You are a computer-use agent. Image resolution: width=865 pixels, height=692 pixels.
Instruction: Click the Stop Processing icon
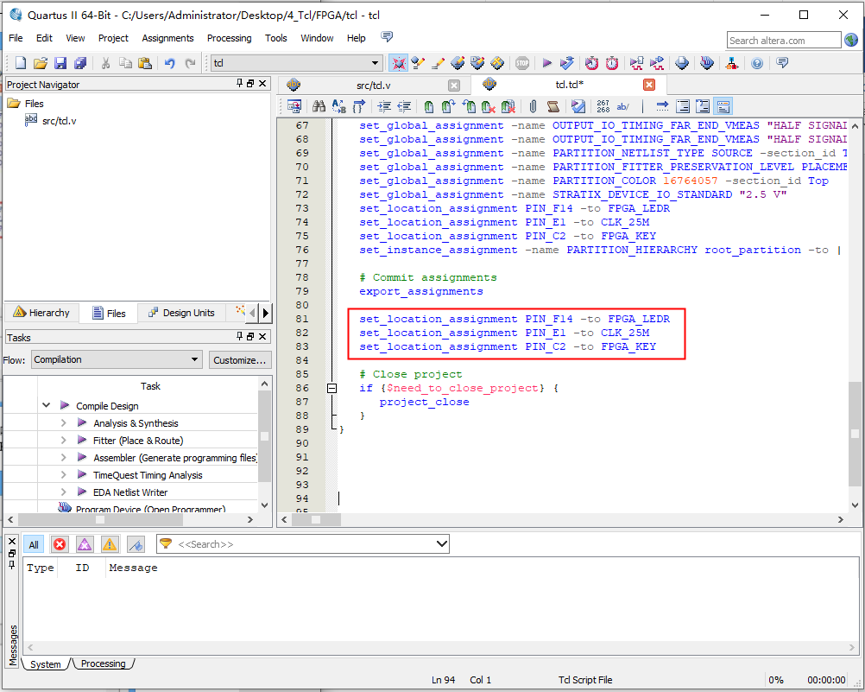coord(522,63)
